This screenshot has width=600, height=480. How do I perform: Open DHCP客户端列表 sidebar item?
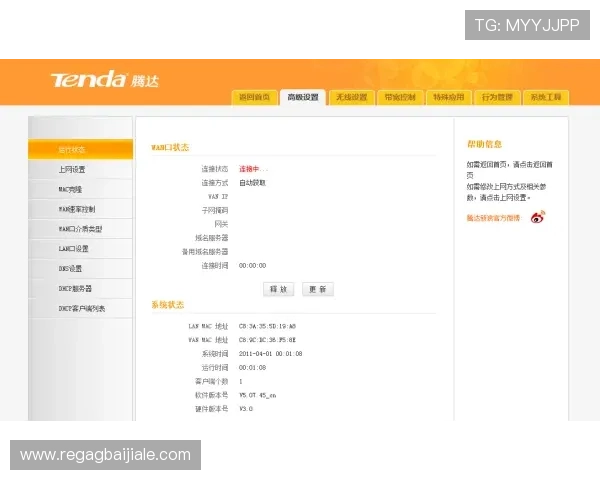click(x=81, y=309)
